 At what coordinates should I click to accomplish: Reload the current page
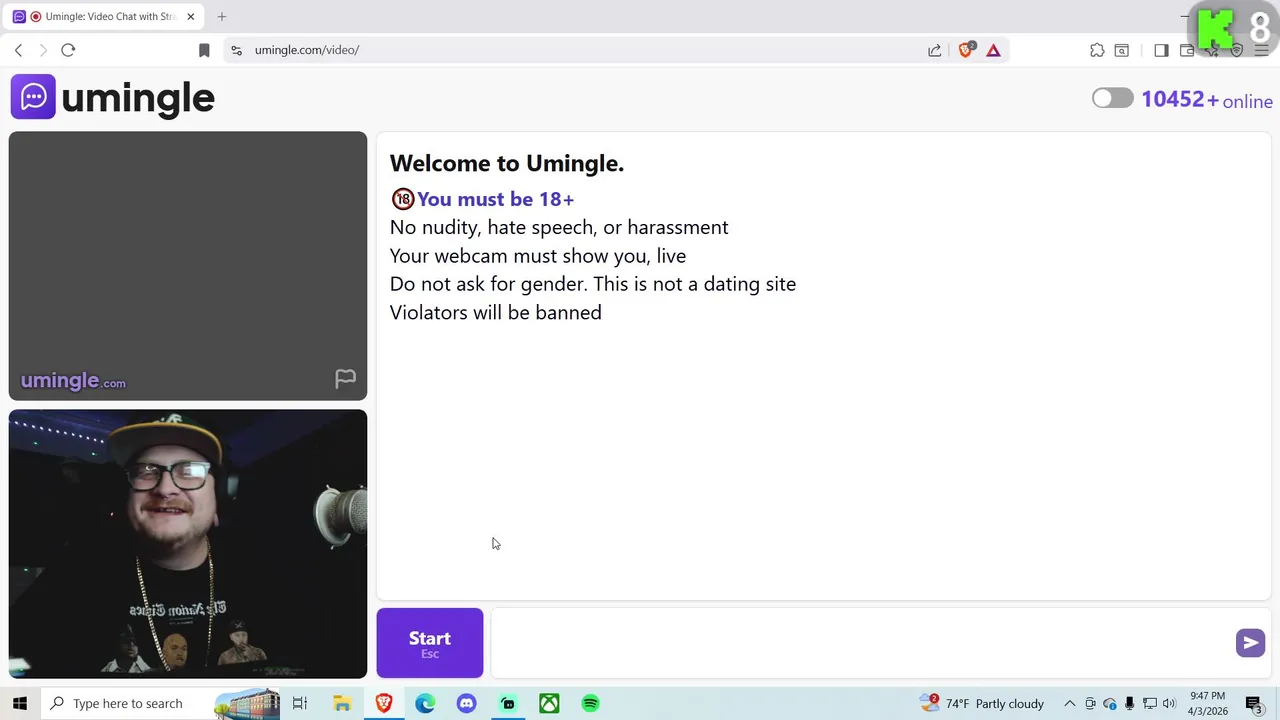click(68, 50)
